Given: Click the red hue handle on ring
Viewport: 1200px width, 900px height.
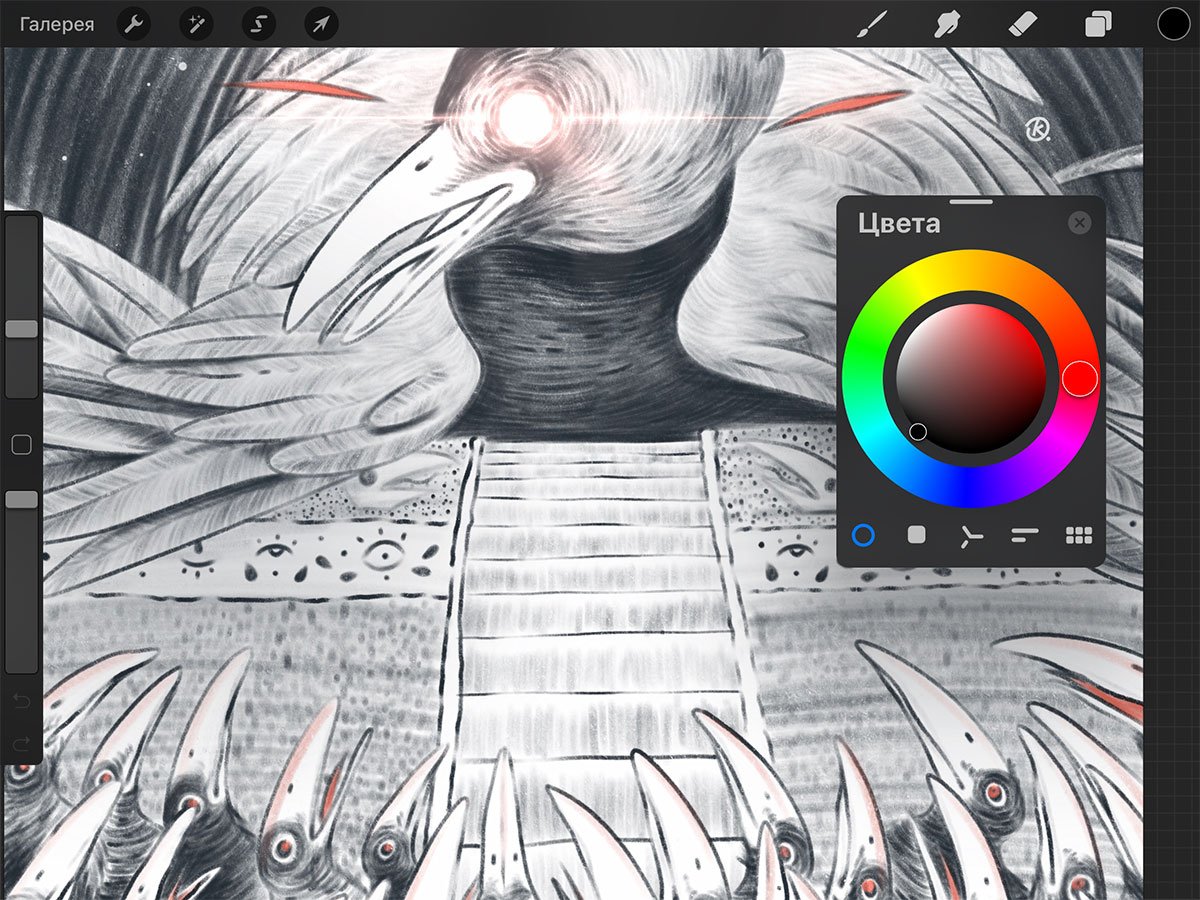Looking at the screenshot, I should pos(1080,378).
